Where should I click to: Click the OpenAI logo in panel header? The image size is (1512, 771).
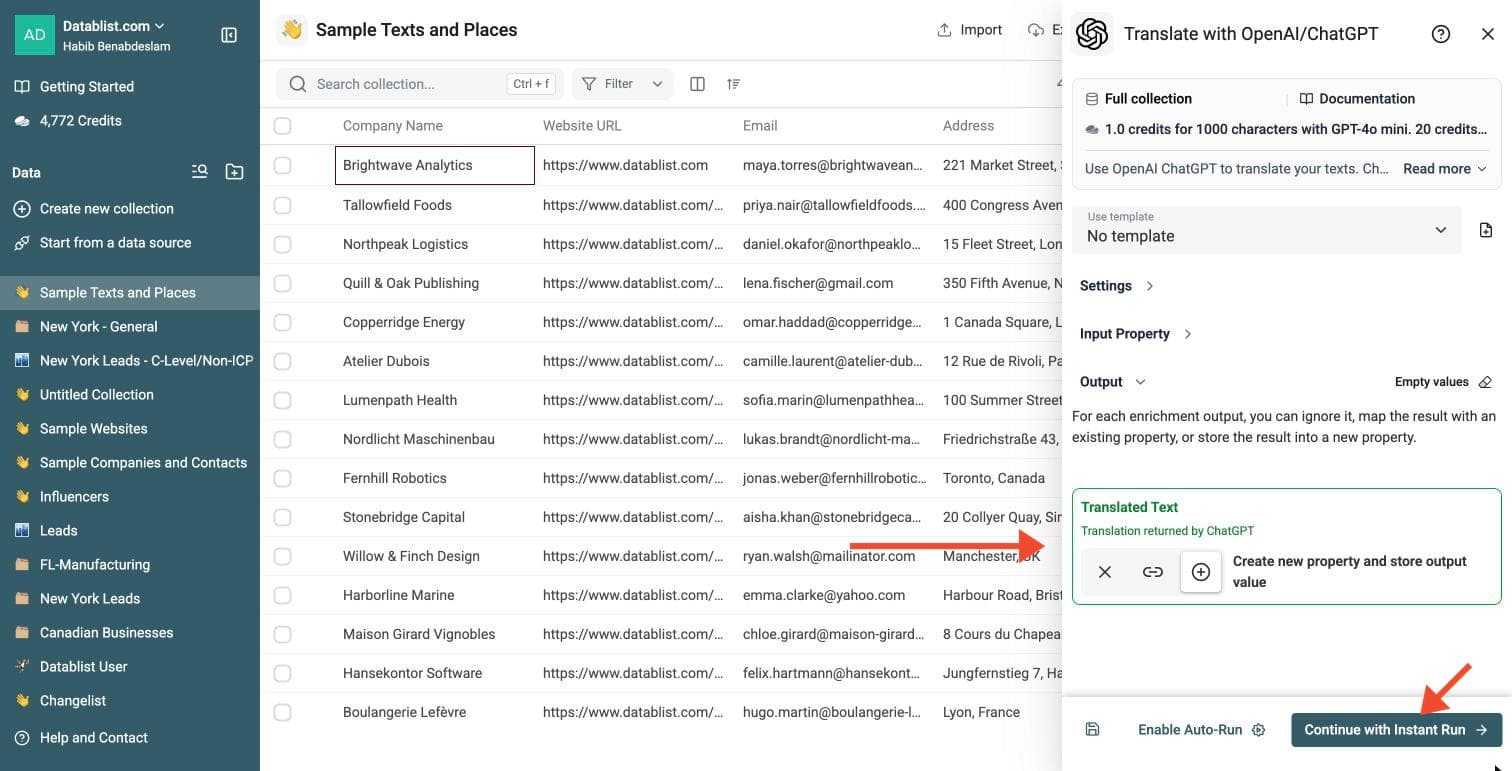1092,34
